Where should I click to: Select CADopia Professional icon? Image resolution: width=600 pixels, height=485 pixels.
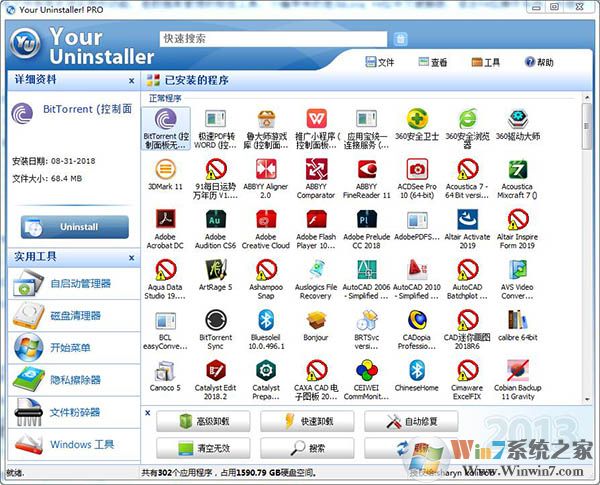(x=417, y=320)
